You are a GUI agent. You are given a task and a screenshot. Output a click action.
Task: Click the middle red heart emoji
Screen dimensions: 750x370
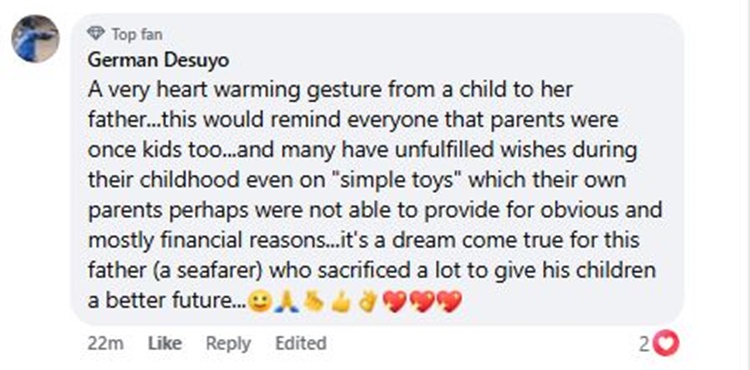423,302
